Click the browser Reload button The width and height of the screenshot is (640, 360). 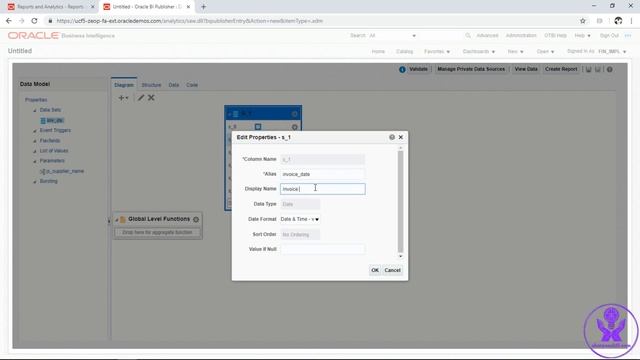click(34, 21)
